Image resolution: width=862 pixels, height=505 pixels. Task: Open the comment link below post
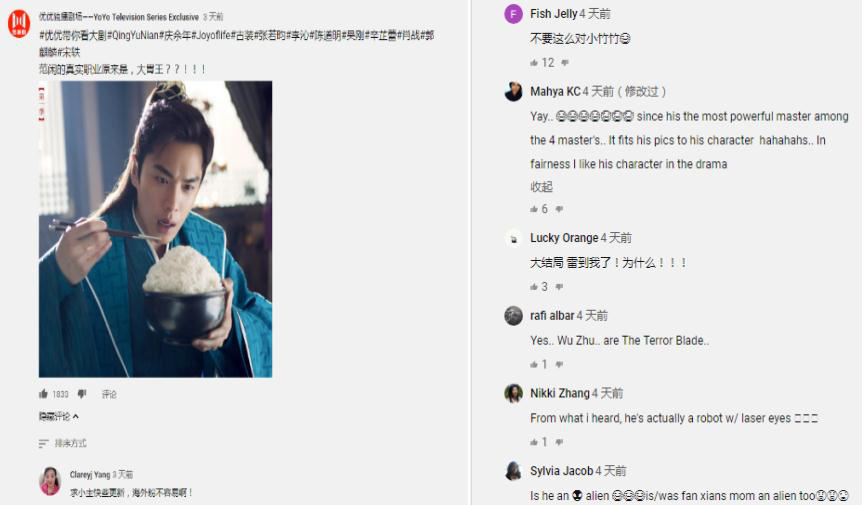click(109, 394)
